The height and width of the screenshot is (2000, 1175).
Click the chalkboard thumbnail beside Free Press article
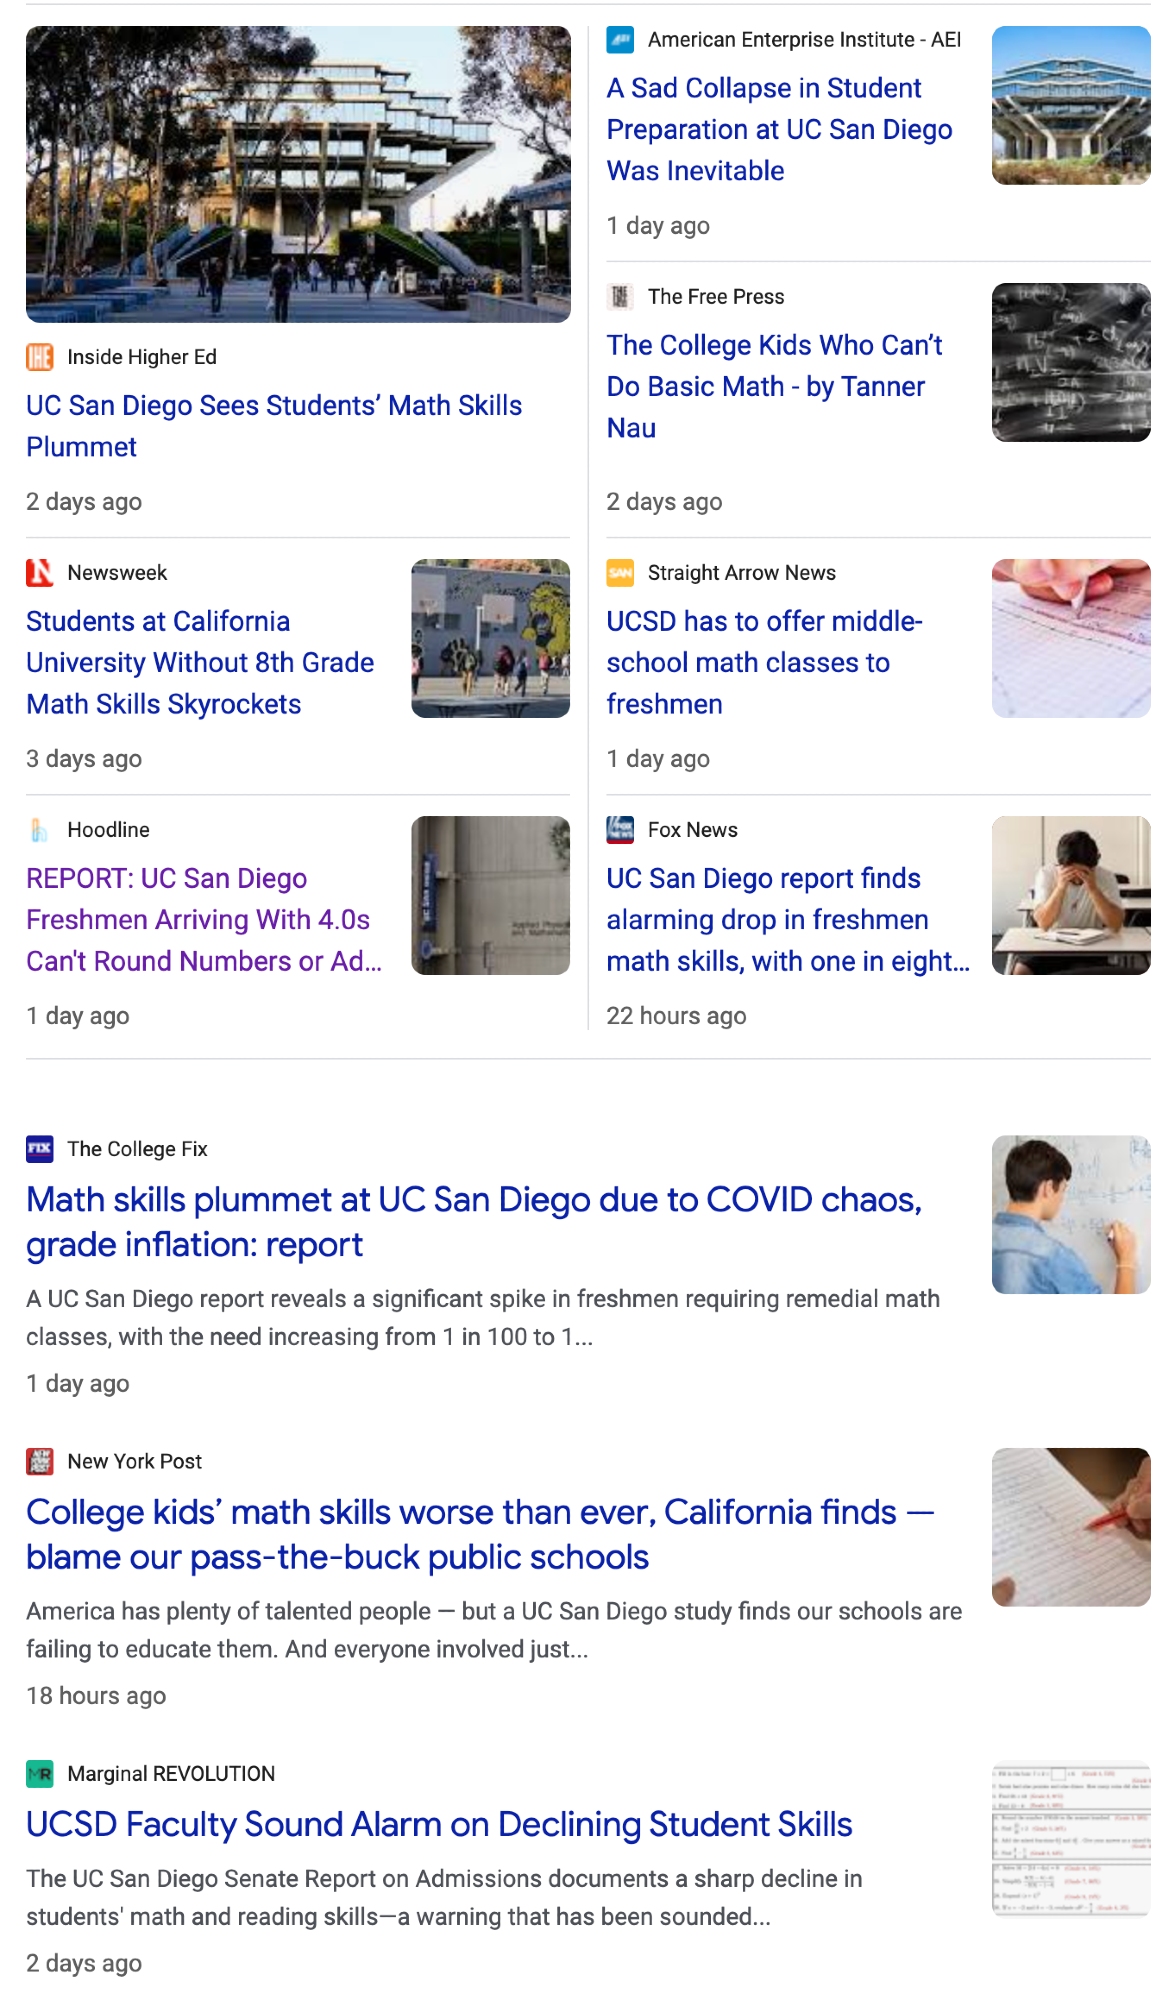1071,362
